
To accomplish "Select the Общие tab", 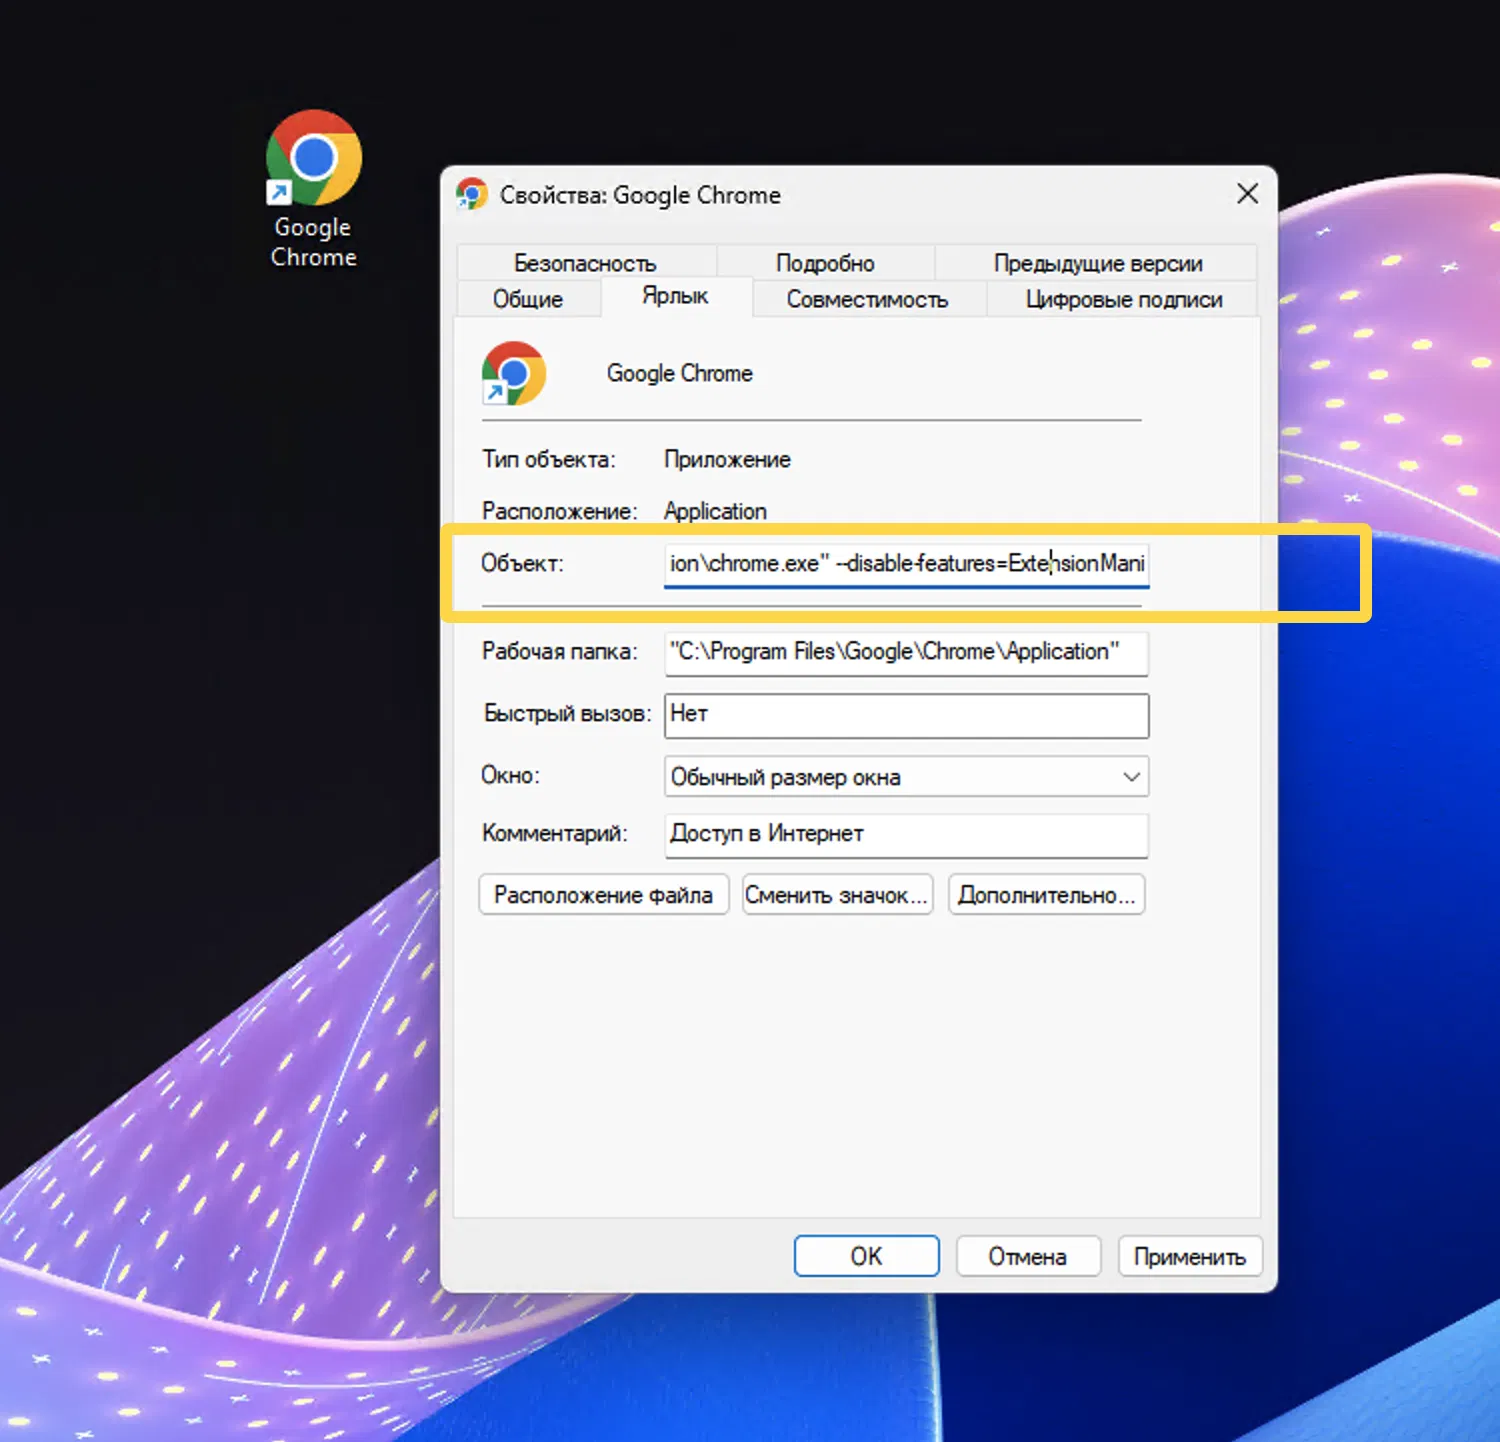I will pos(528,299).
